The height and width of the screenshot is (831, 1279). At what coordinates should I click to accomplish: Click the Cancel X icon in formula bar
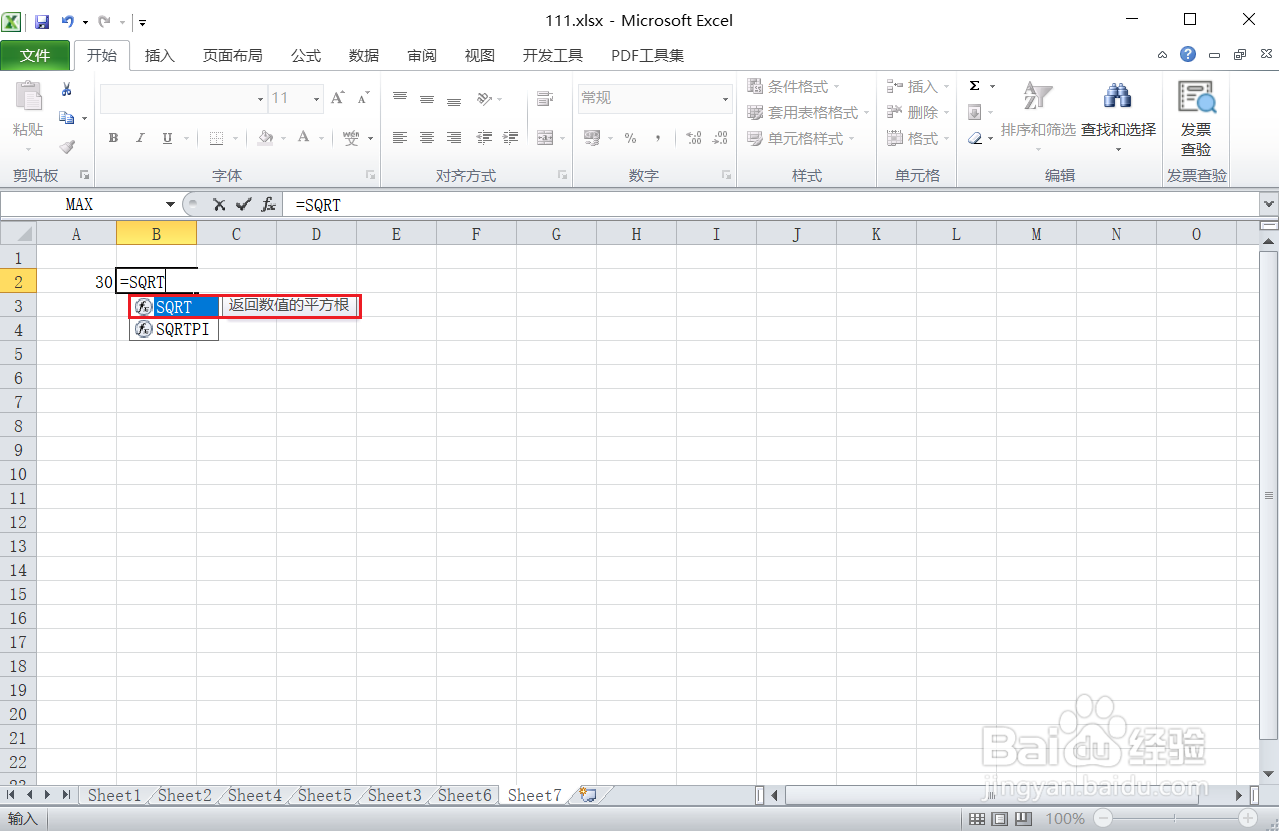(218, 205)
